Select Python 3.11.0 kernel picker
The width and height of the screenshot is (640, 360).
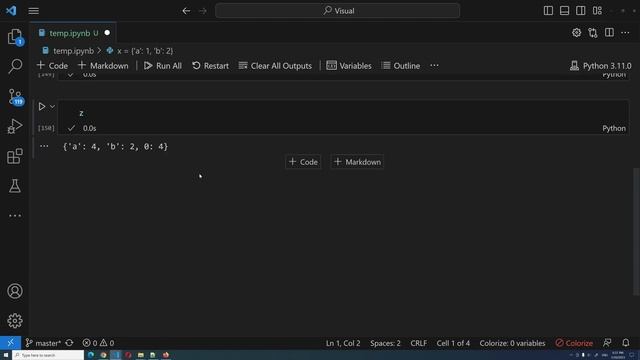pos(601,66)
